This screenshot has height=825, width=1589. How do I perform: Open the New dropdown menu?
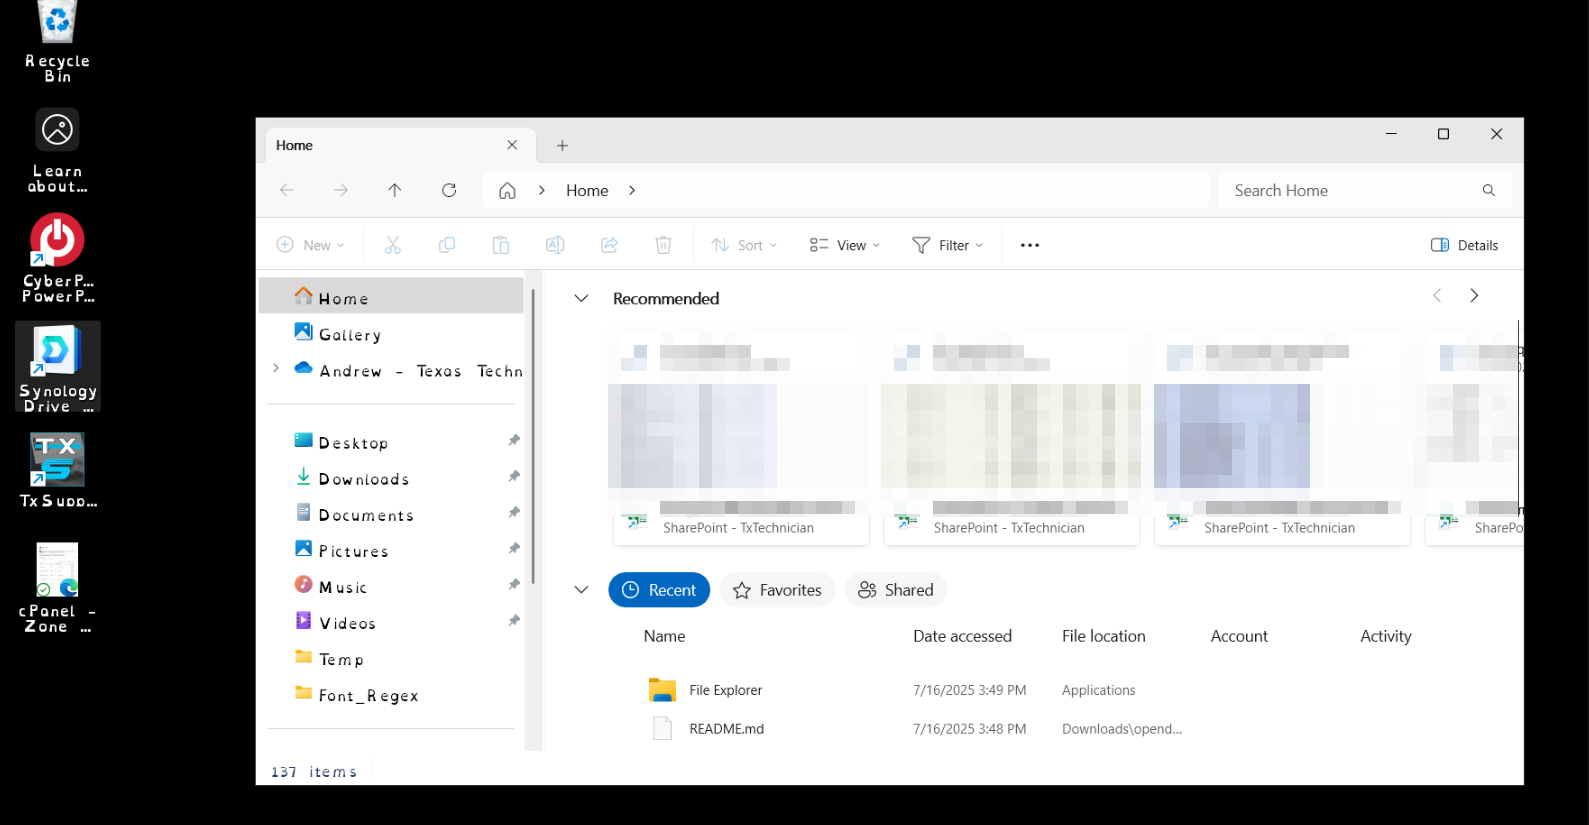311,245
